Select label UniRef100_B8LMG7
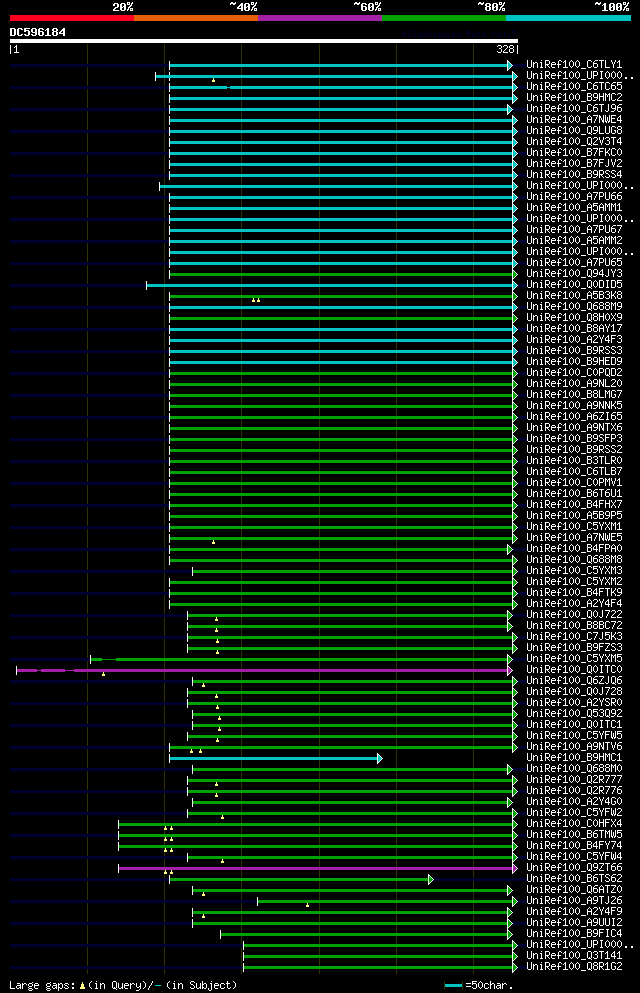Image resolution: width=640 pixels, height=993 pixels. [574, 395]
